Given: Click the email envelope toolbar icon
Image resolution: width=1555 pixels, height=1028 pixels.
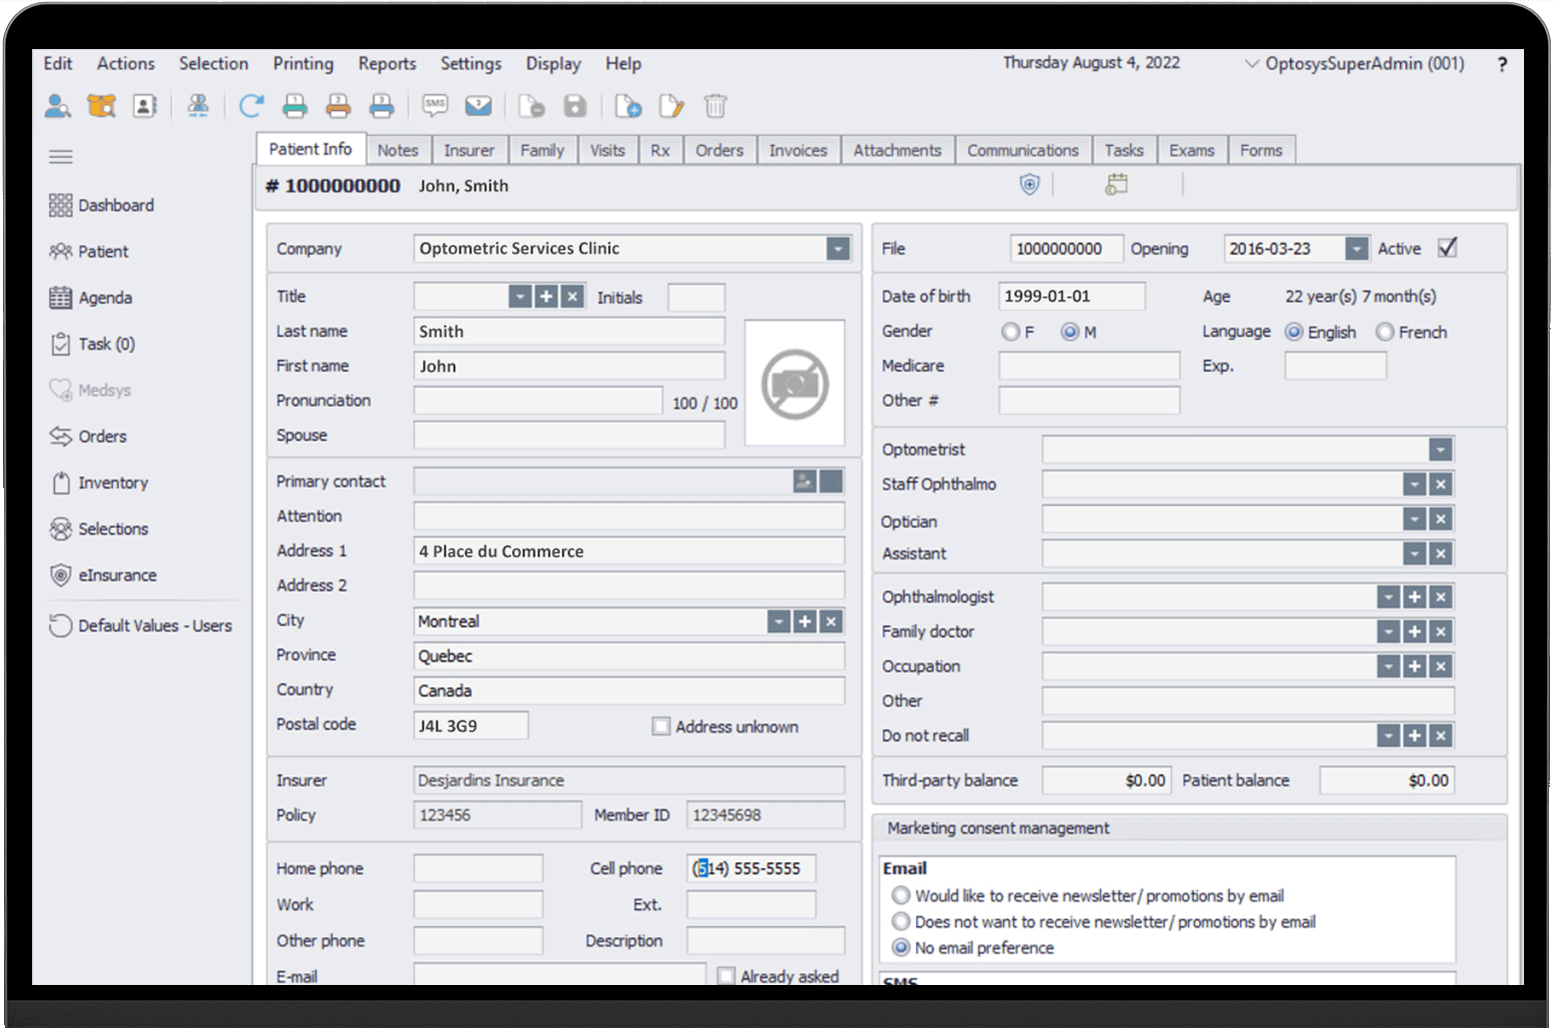Looking at the screenshot, I should click(x=479, y=106).
